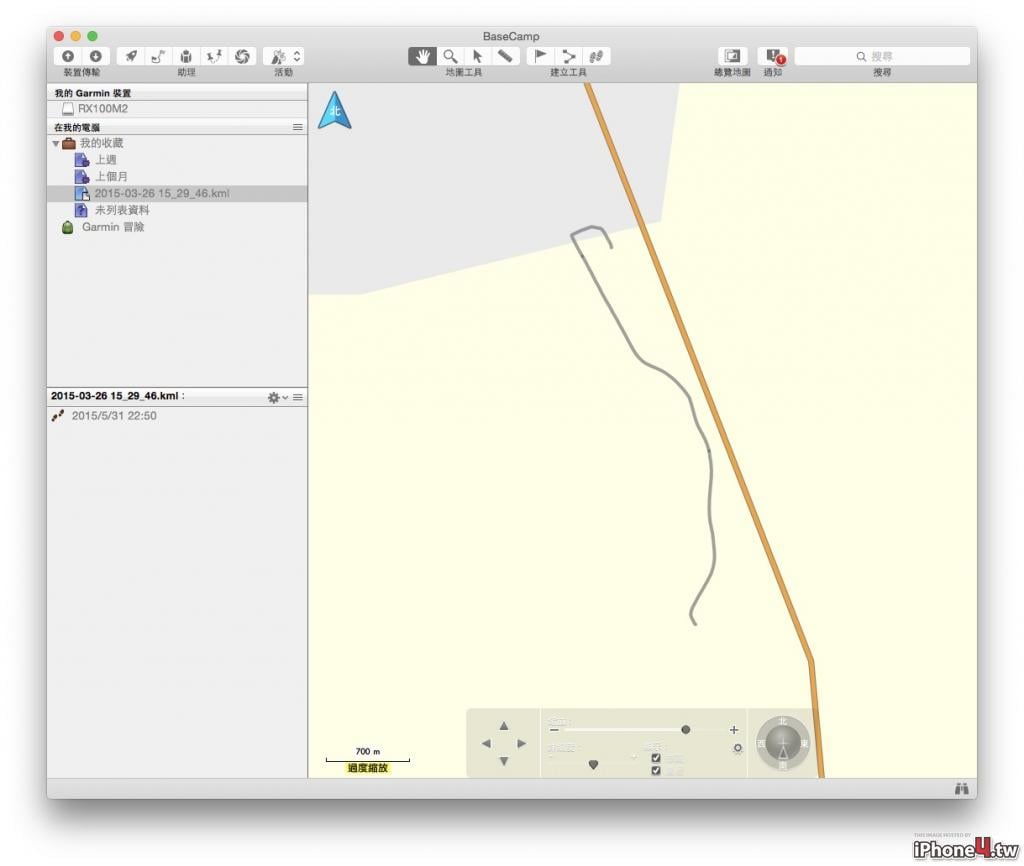This screenshot has height=866, width=1024.
Task: Open the gear actions dropdown for kml list
Action: coord(277,397)
